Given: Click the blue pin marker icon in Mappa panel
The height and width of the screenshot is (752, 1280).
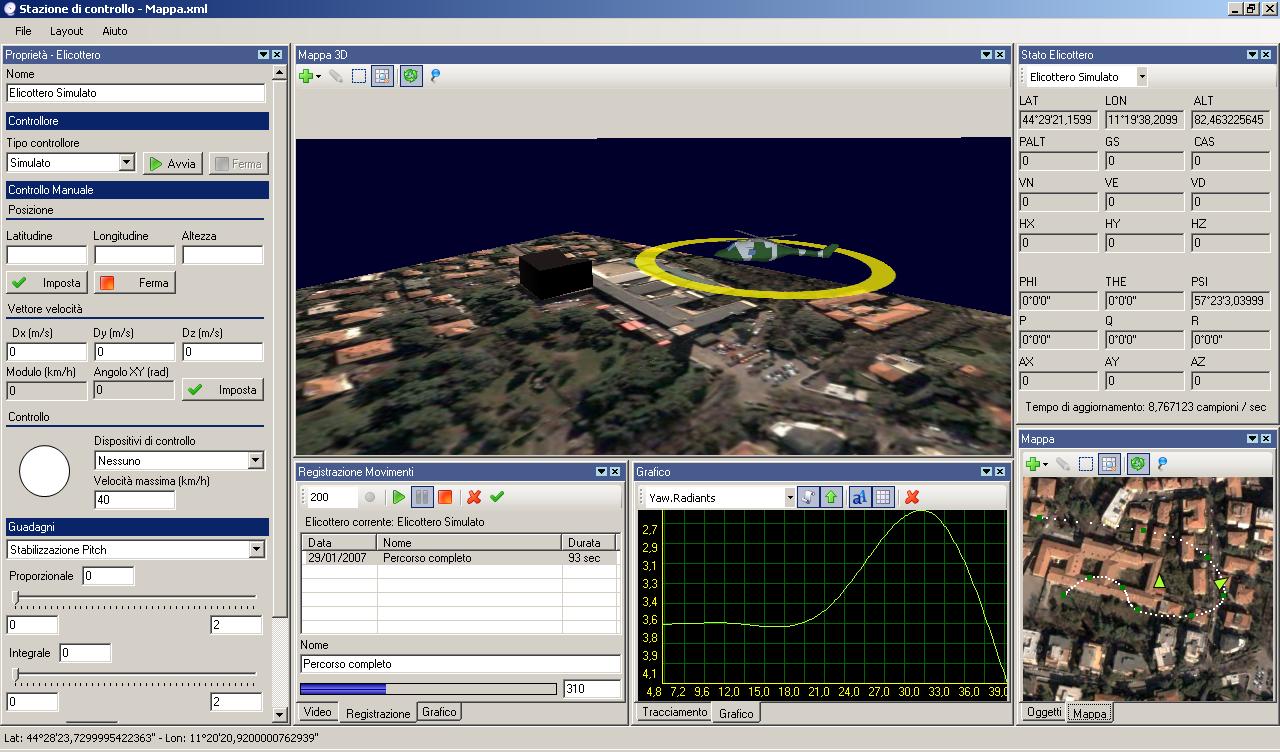Looking at the screenshot, I should [1162, 464].
